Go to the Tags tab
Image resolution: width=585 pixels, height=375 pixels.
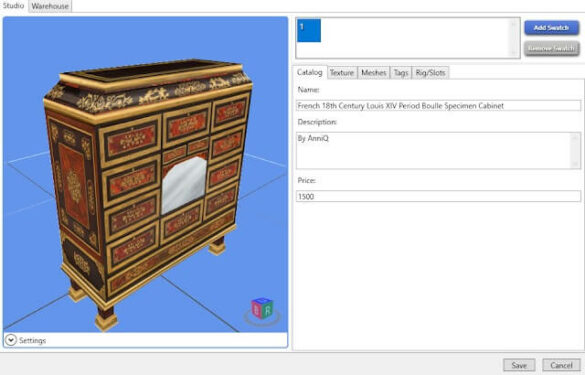tap(401, 73)
